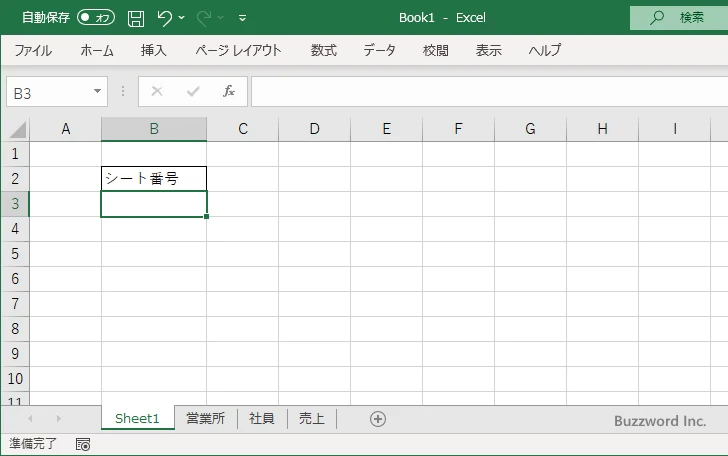Select column H header
The image size is (728, 456).
click(603, 129)
